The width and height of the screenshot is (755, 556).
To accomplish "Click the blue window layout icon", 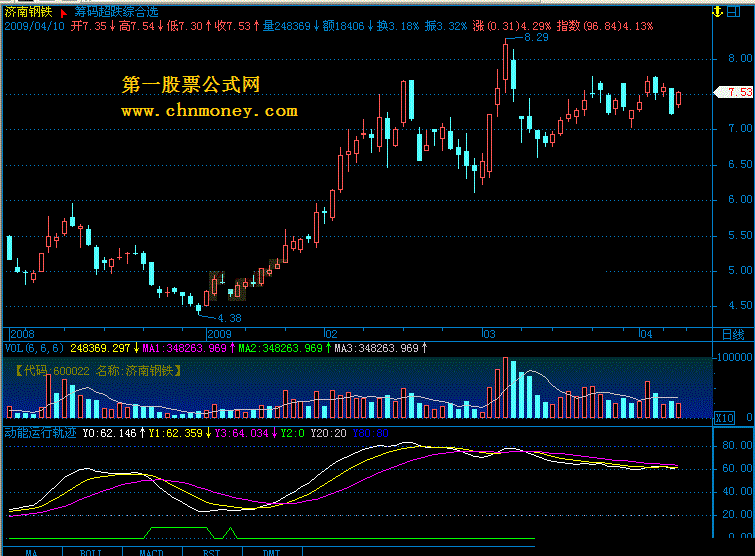I will [733, 12].
